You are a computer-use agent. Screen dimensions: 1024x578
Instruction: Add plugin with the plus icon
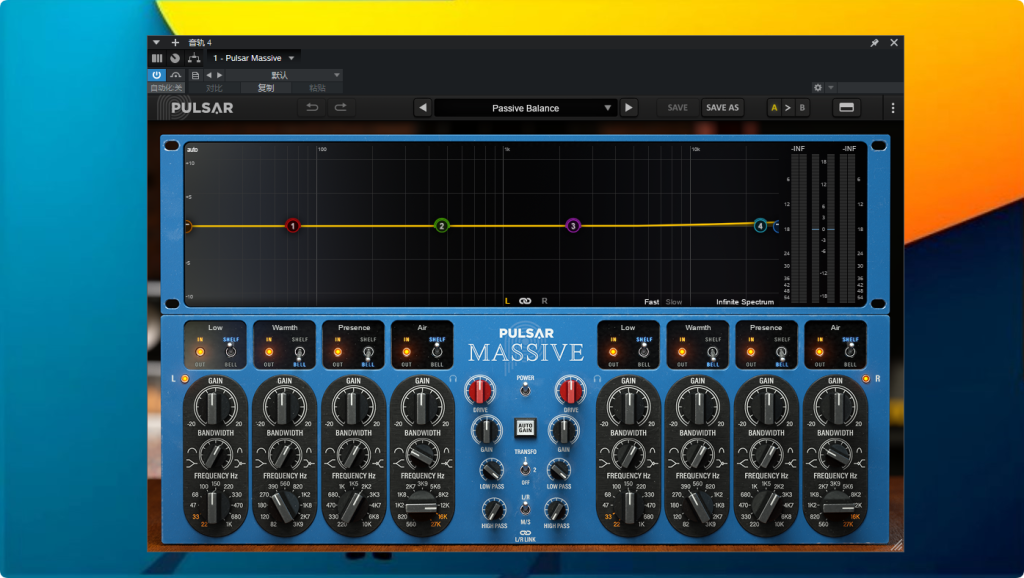coord(175,42)
